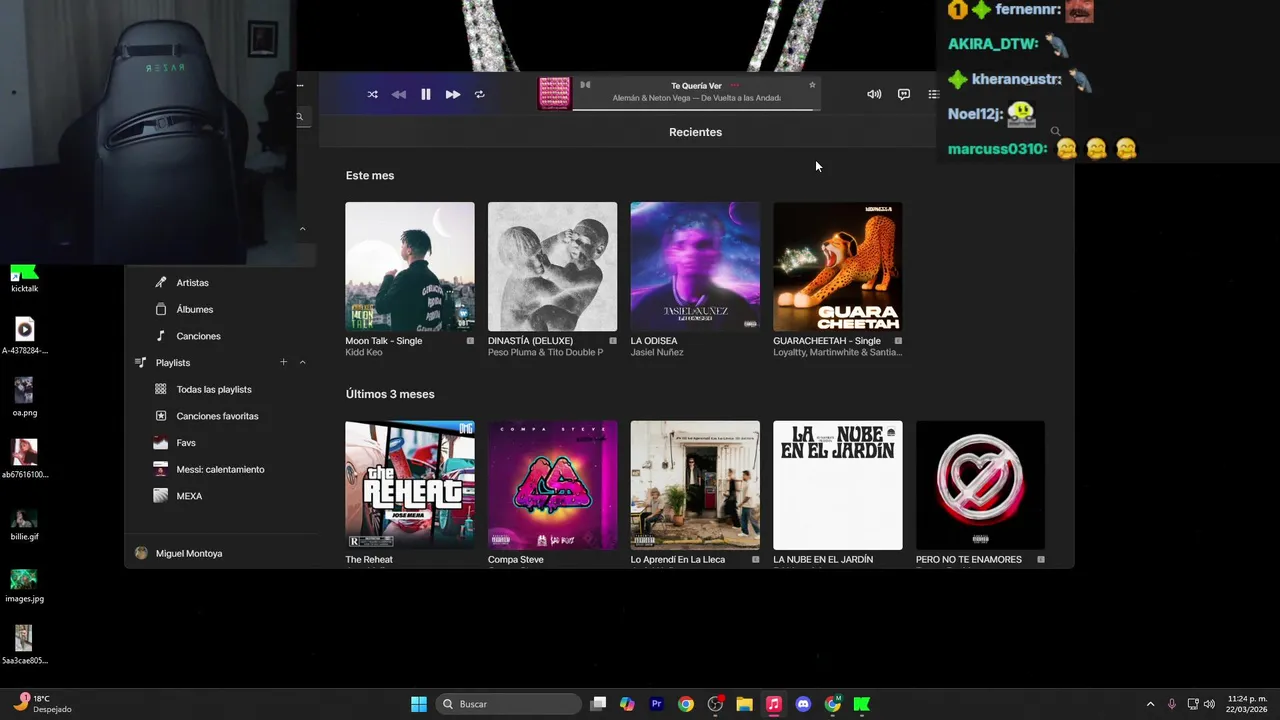The image size is (1280, 720).
Task: Open the DINASTÍA (DELUXE) album cover
Action: click(x=552, y=266)
